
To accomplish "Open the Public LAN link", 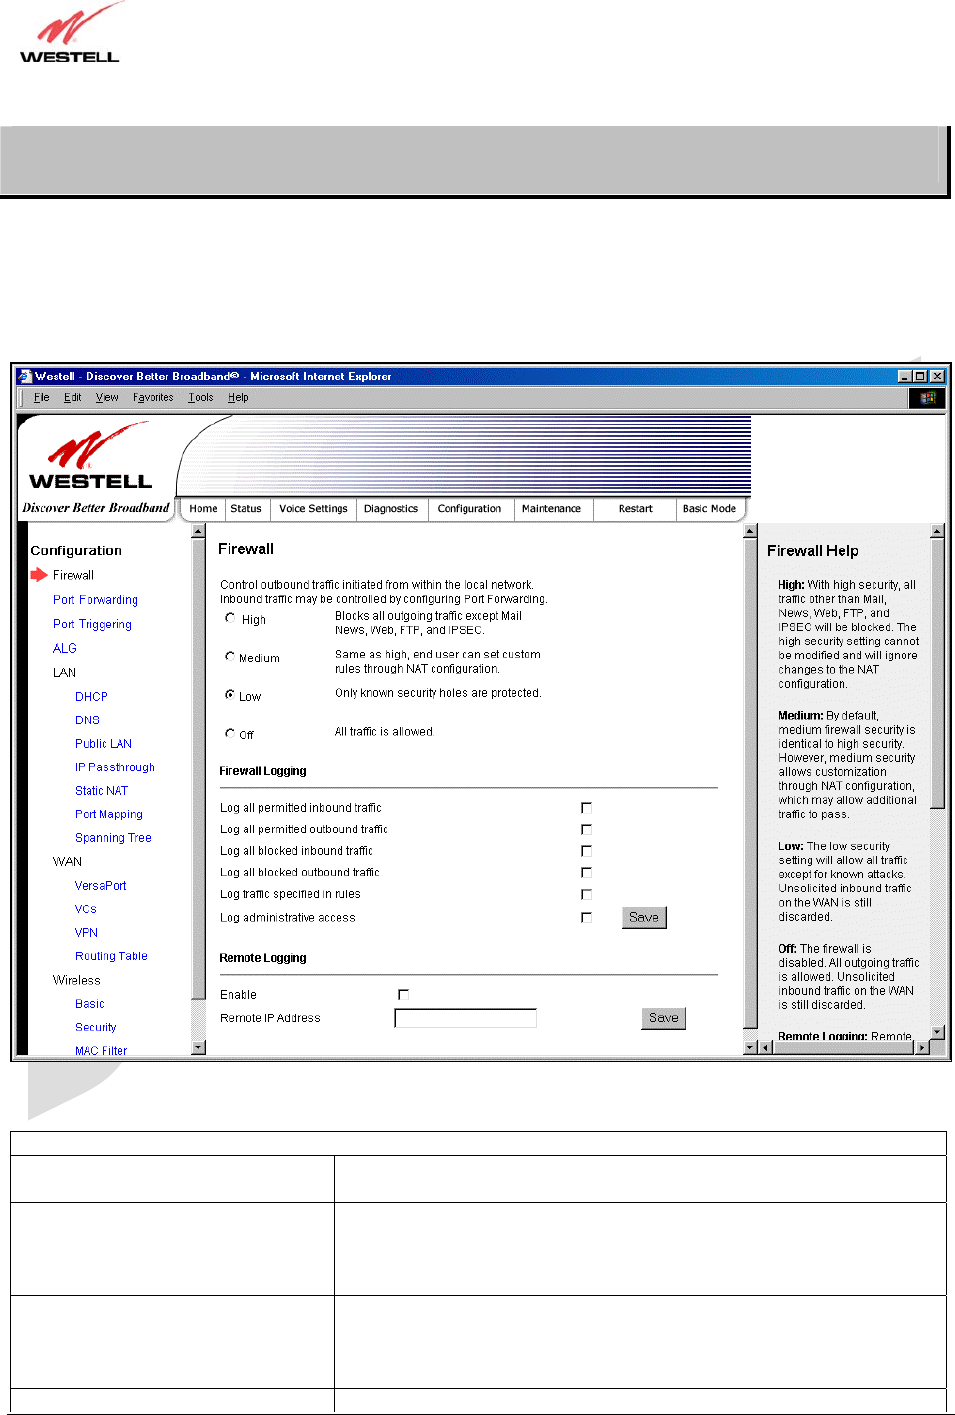I will [103, 744].
